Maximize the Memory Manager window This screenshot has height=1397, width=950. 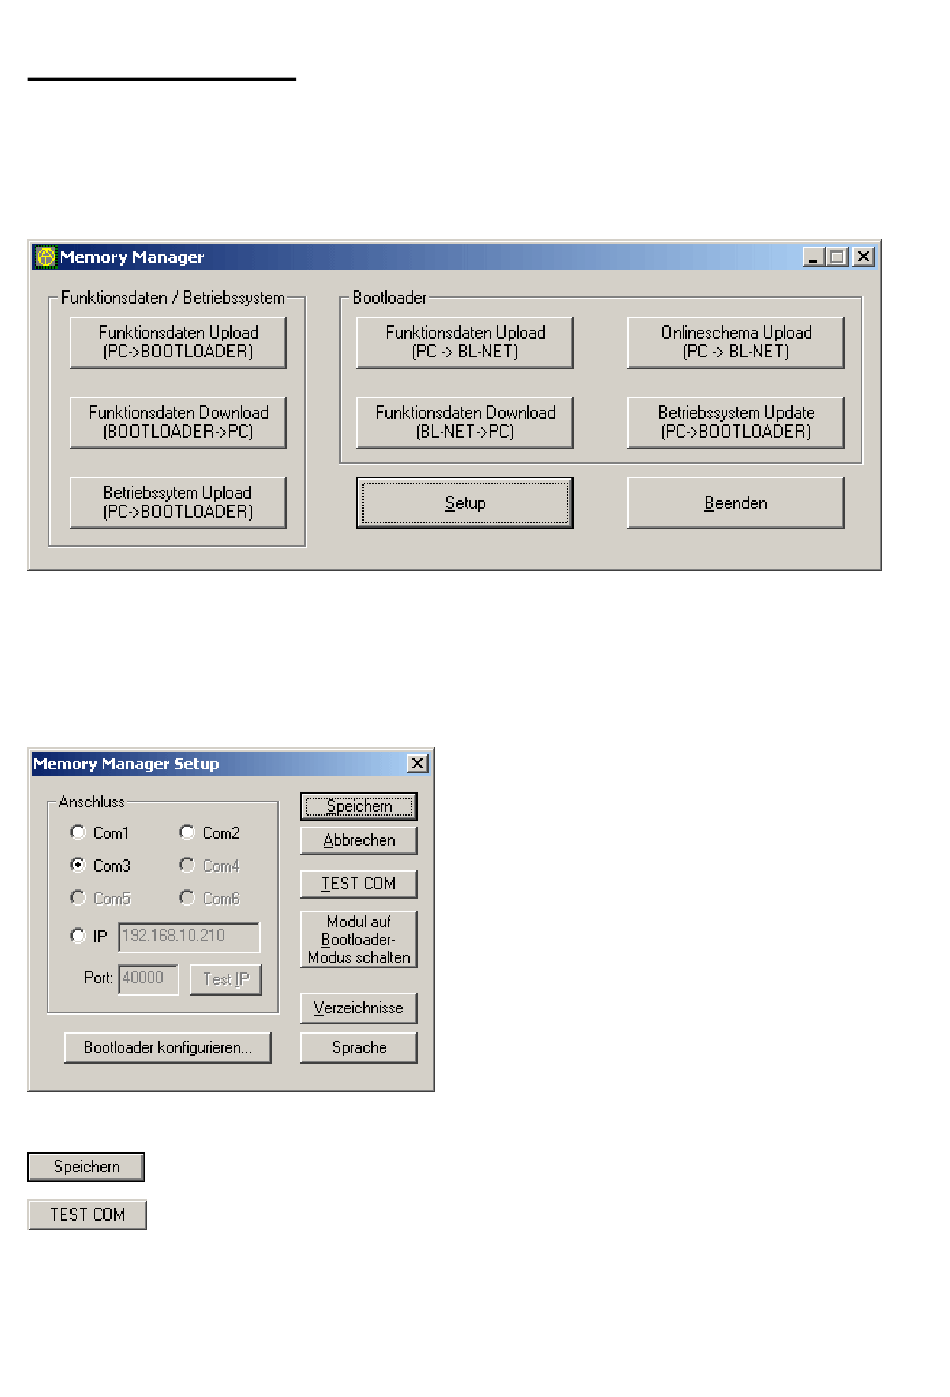pyautogui.click(x=837, y=257)
